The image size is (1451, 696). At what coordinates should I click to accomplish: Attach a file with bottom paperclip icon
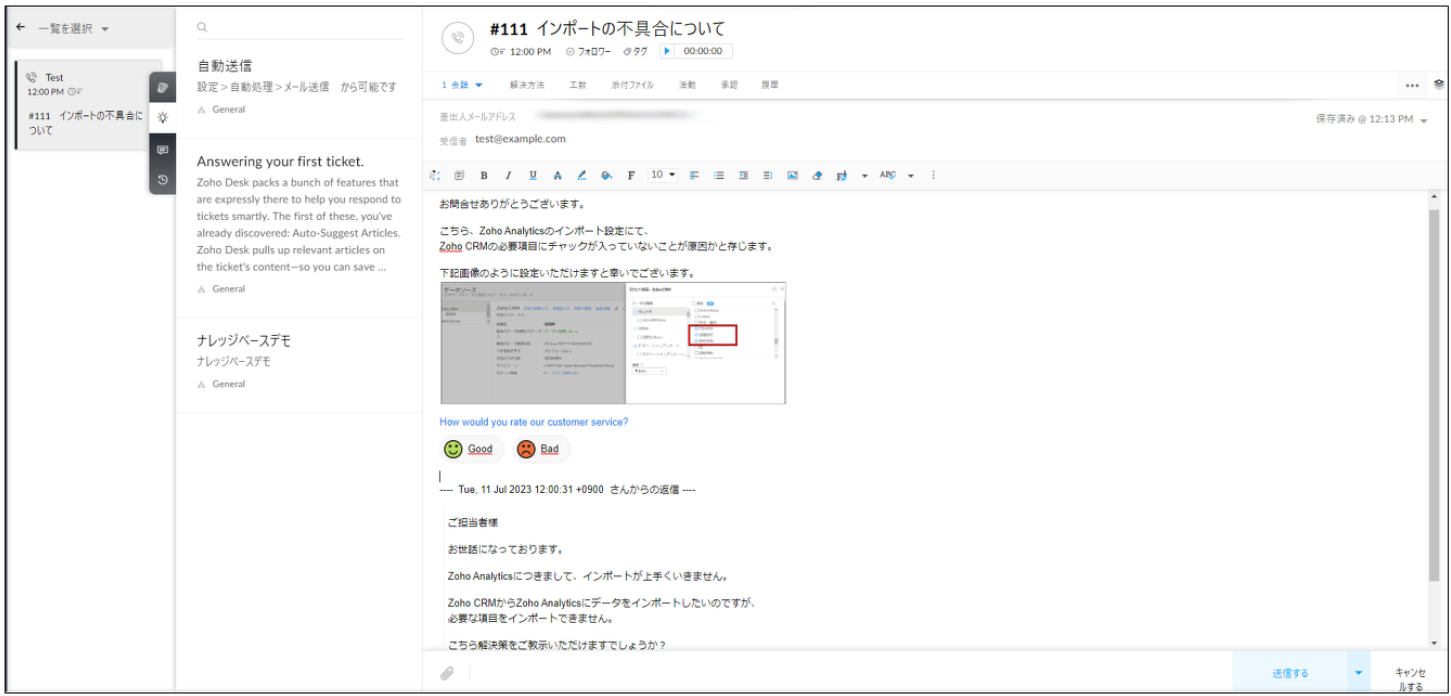click(x=447, y=673)
